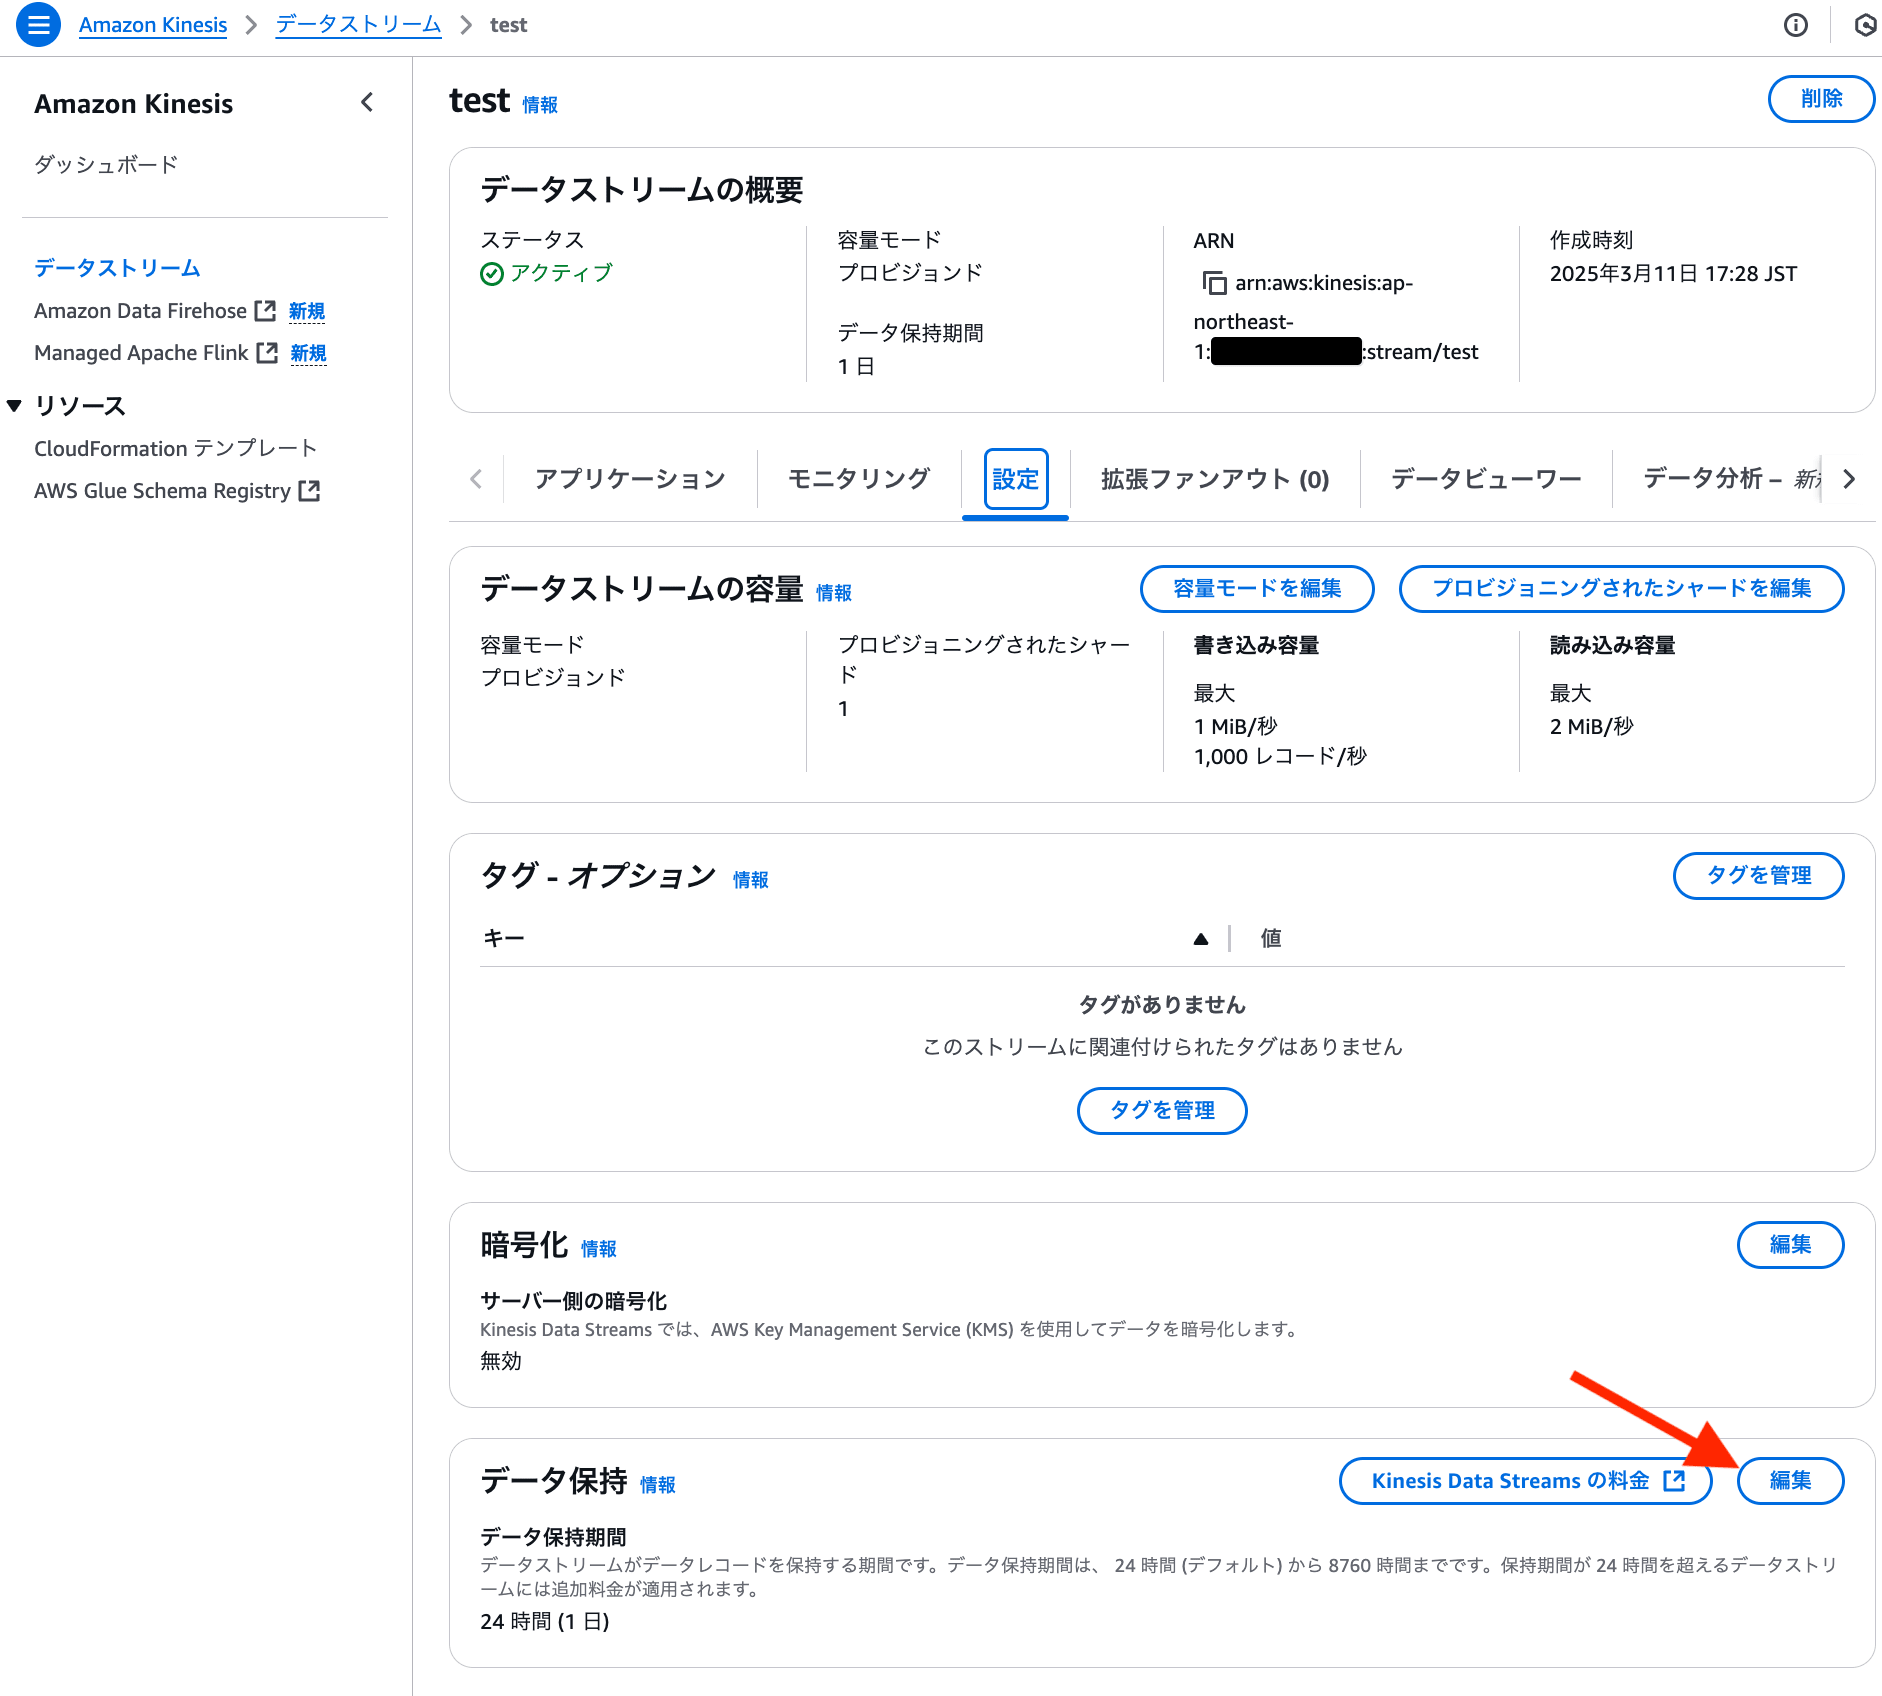
Task: Click 編集 in the 暗号化 section
Action: [1790, 1245]
